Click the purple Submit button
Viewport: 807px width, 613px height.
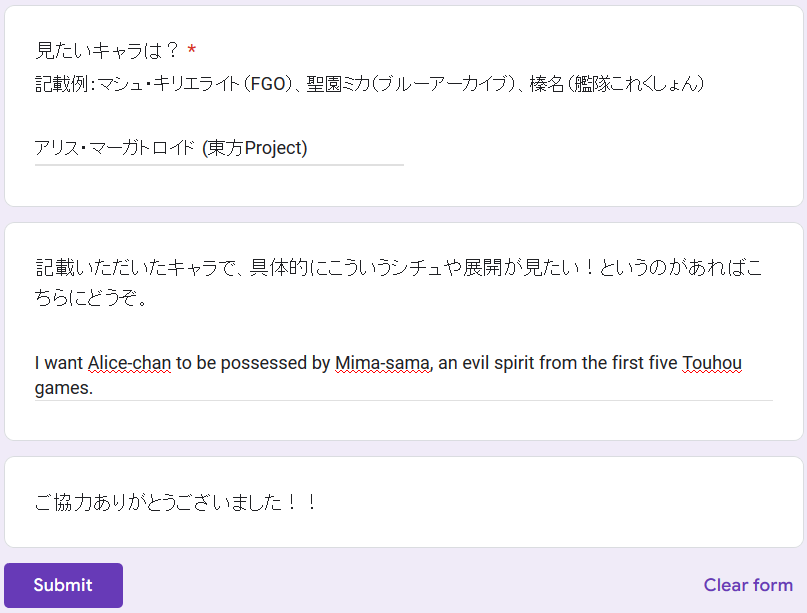(x=63, y=585)
